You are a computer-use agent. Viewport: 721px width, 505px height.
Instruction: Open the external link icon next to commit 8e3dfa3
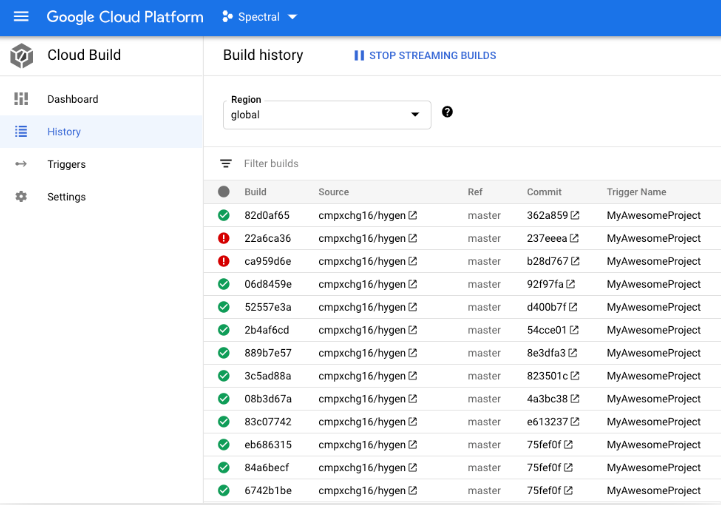[572, 353]
